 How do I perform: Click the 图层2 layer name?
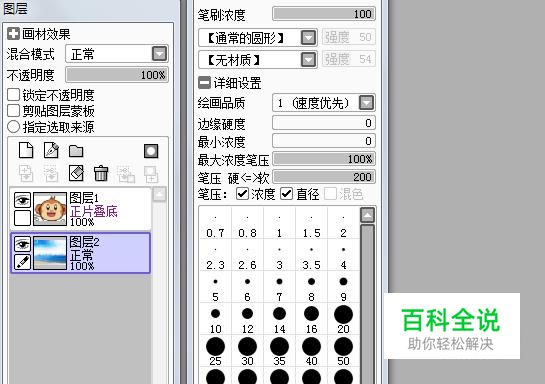click(84, 242)
